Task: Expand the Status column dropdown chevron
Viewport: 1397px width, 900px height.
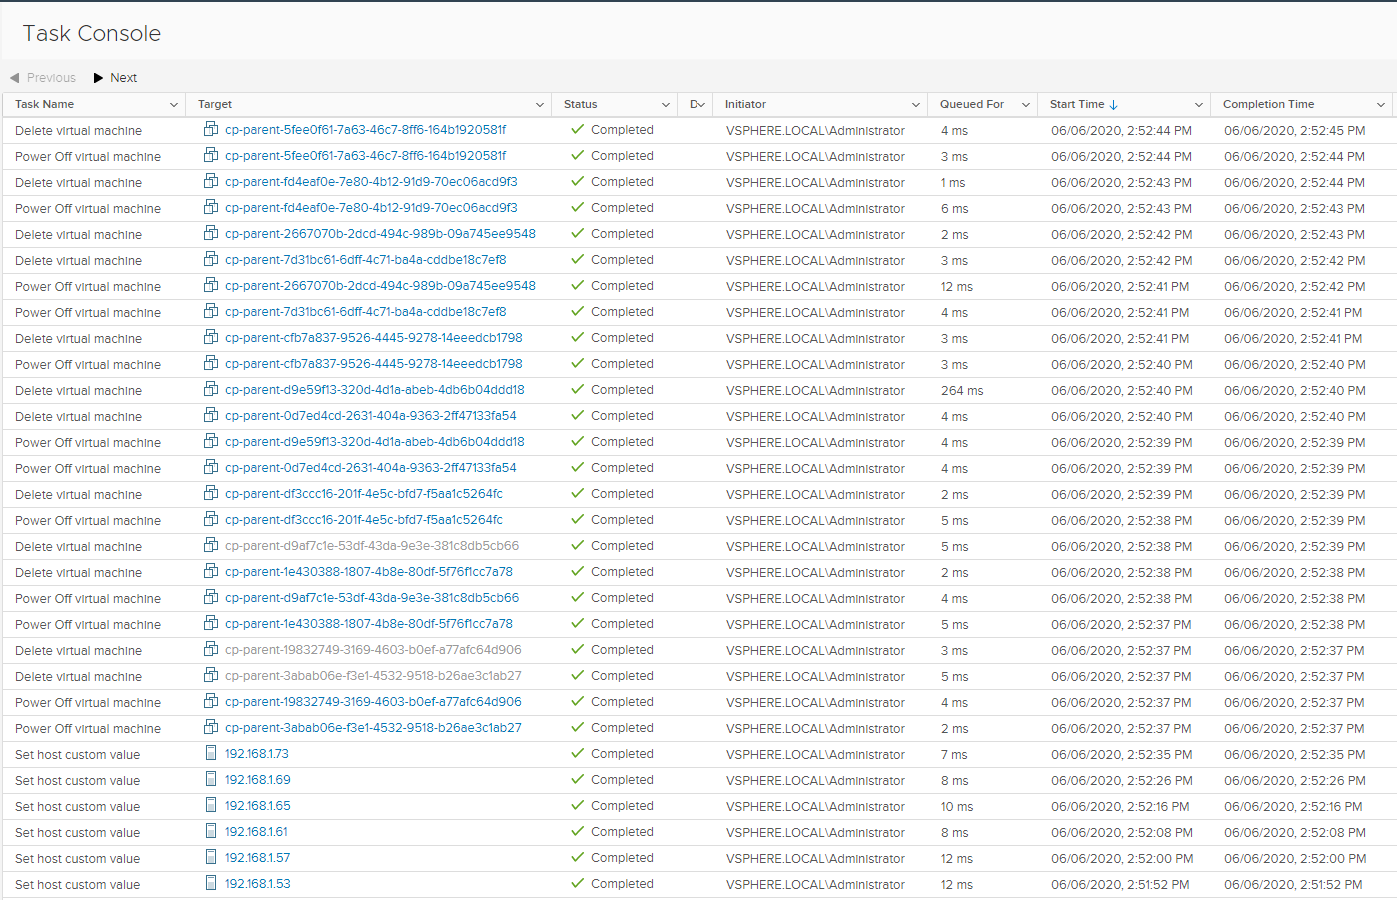Action: click(666, 105)
